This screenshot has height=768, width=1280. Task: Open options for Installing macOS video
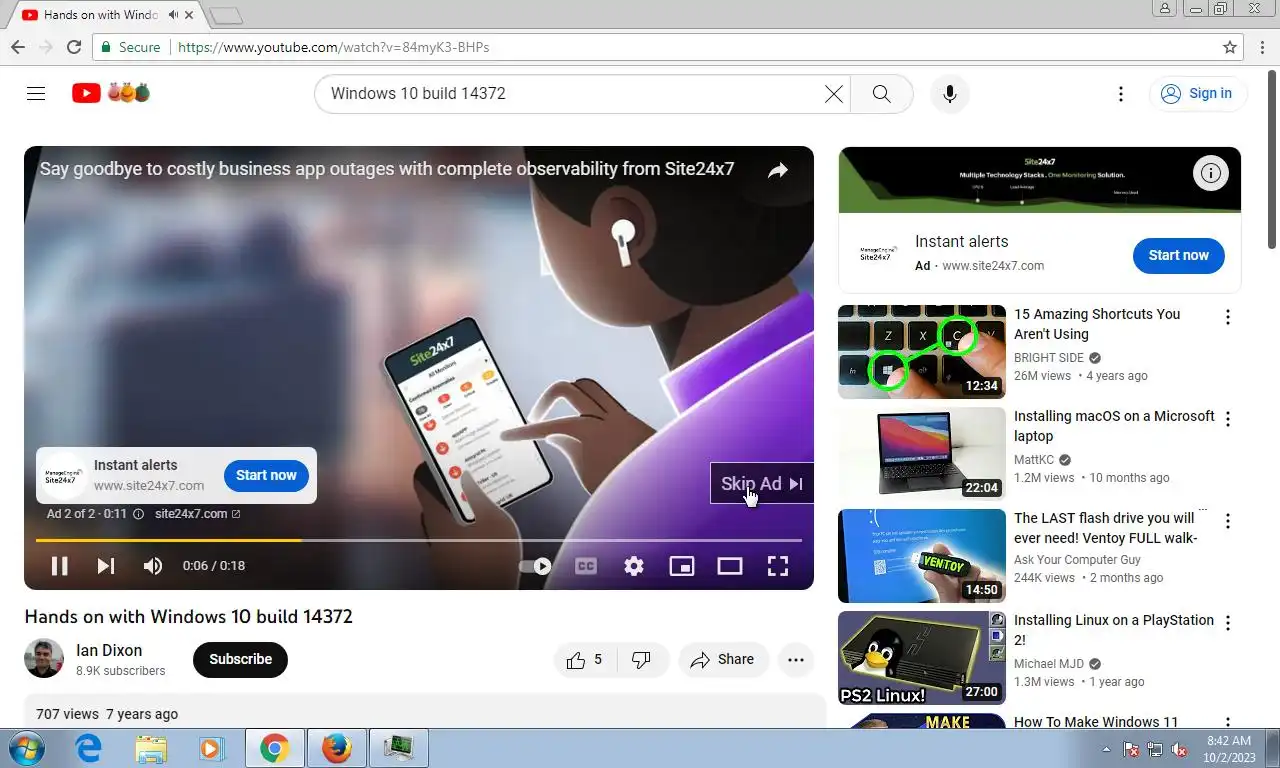coord(1227,419)
